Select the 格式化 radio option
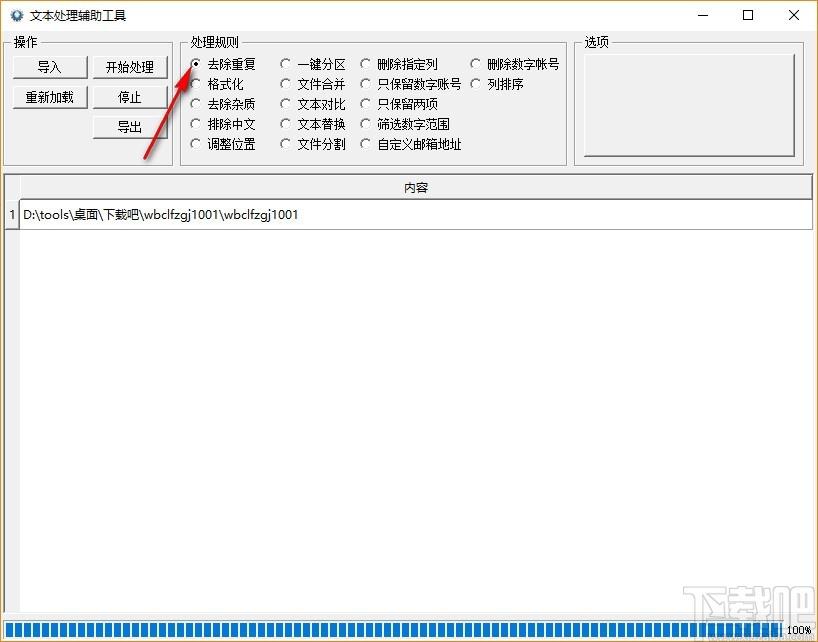 click(x=217, y=84)
